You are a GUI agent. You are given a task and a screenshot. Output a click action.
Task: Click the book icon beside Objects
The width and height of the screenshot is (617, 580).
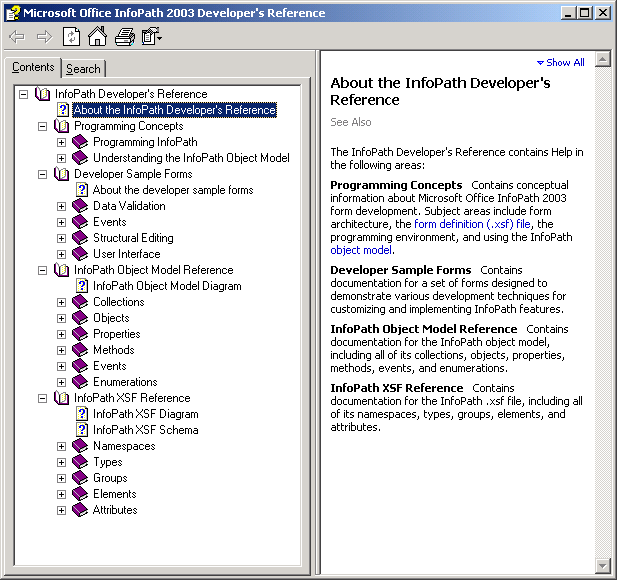tap(80, 318)
